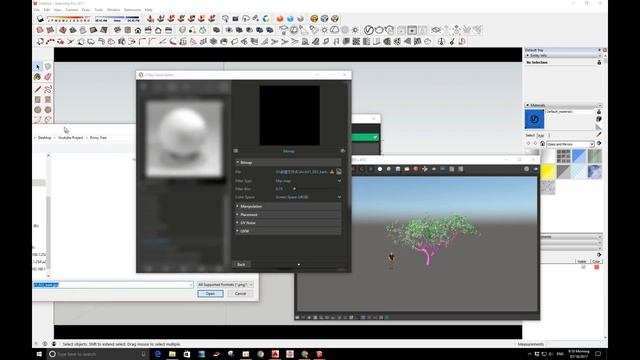
Task: Collapse the Entity Info panel
Action: 562,56
